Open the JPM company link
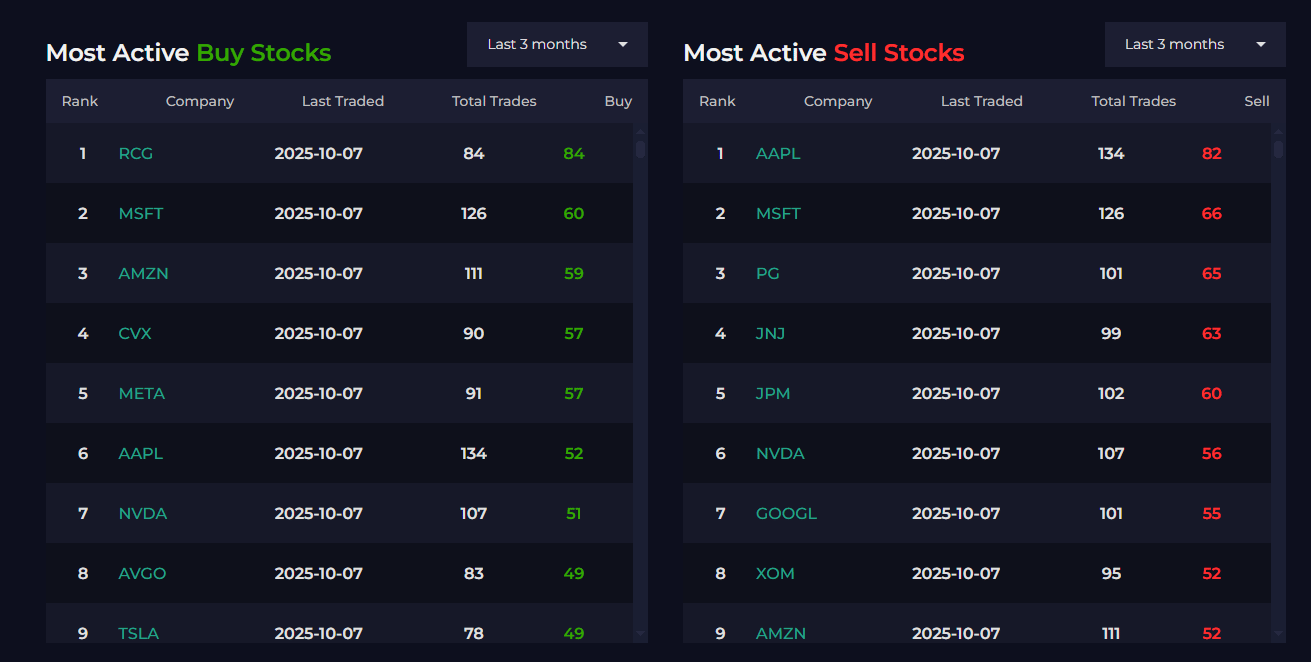Screen dimensions: 1311x662 click(773, 394)
